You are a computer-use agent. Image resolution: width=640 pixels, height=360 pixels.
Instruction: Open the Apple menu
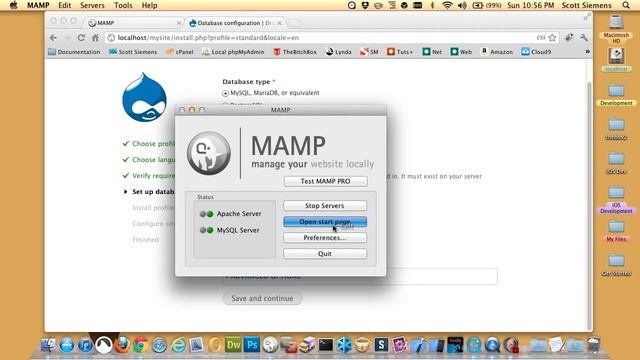tap(13, 5)
